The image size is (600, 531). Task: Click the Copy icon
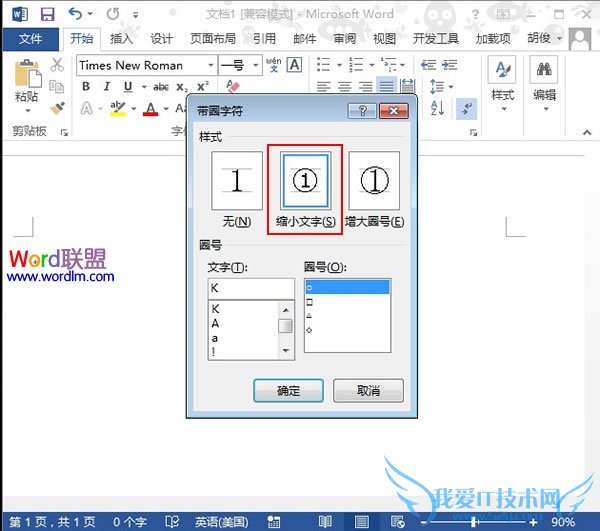(57, 86)
